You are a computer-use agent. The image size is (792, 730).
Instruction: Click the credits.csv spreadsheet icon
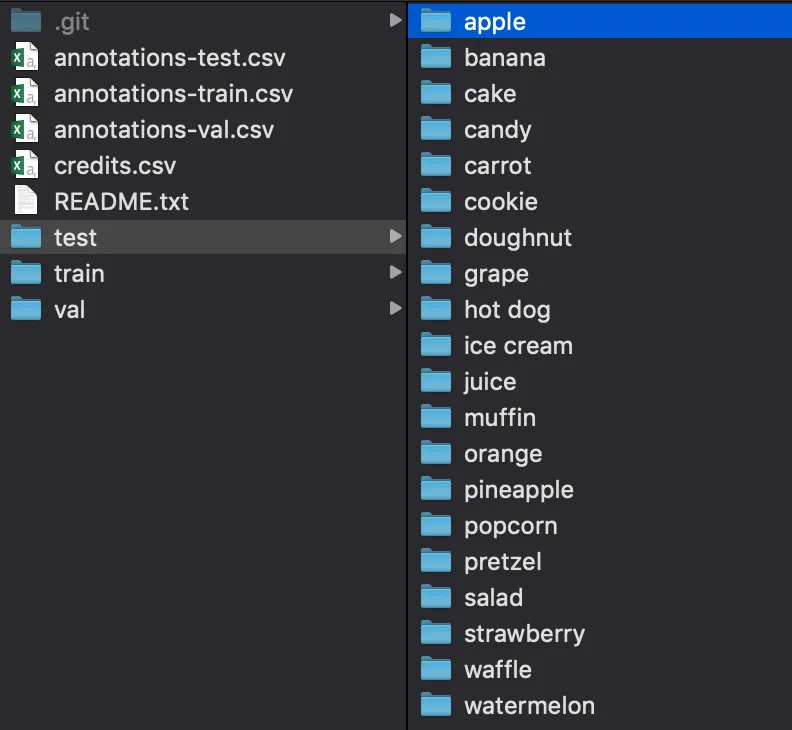[25, 165]
